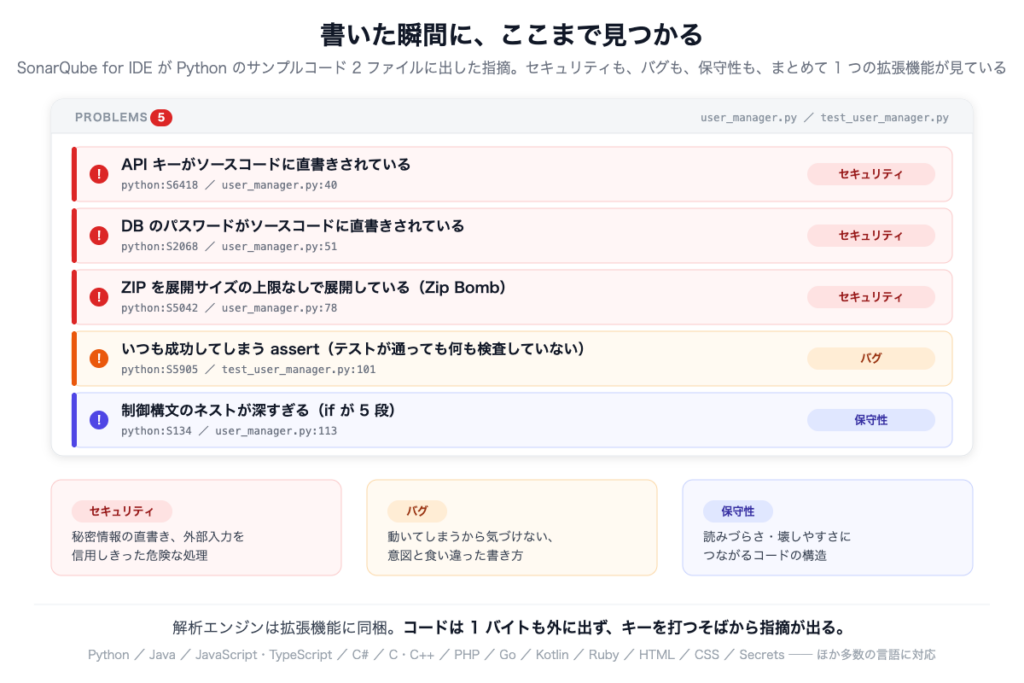Click 'Ruby' in the language list
Screen dimensions: 1024x683
click(603, 655)
